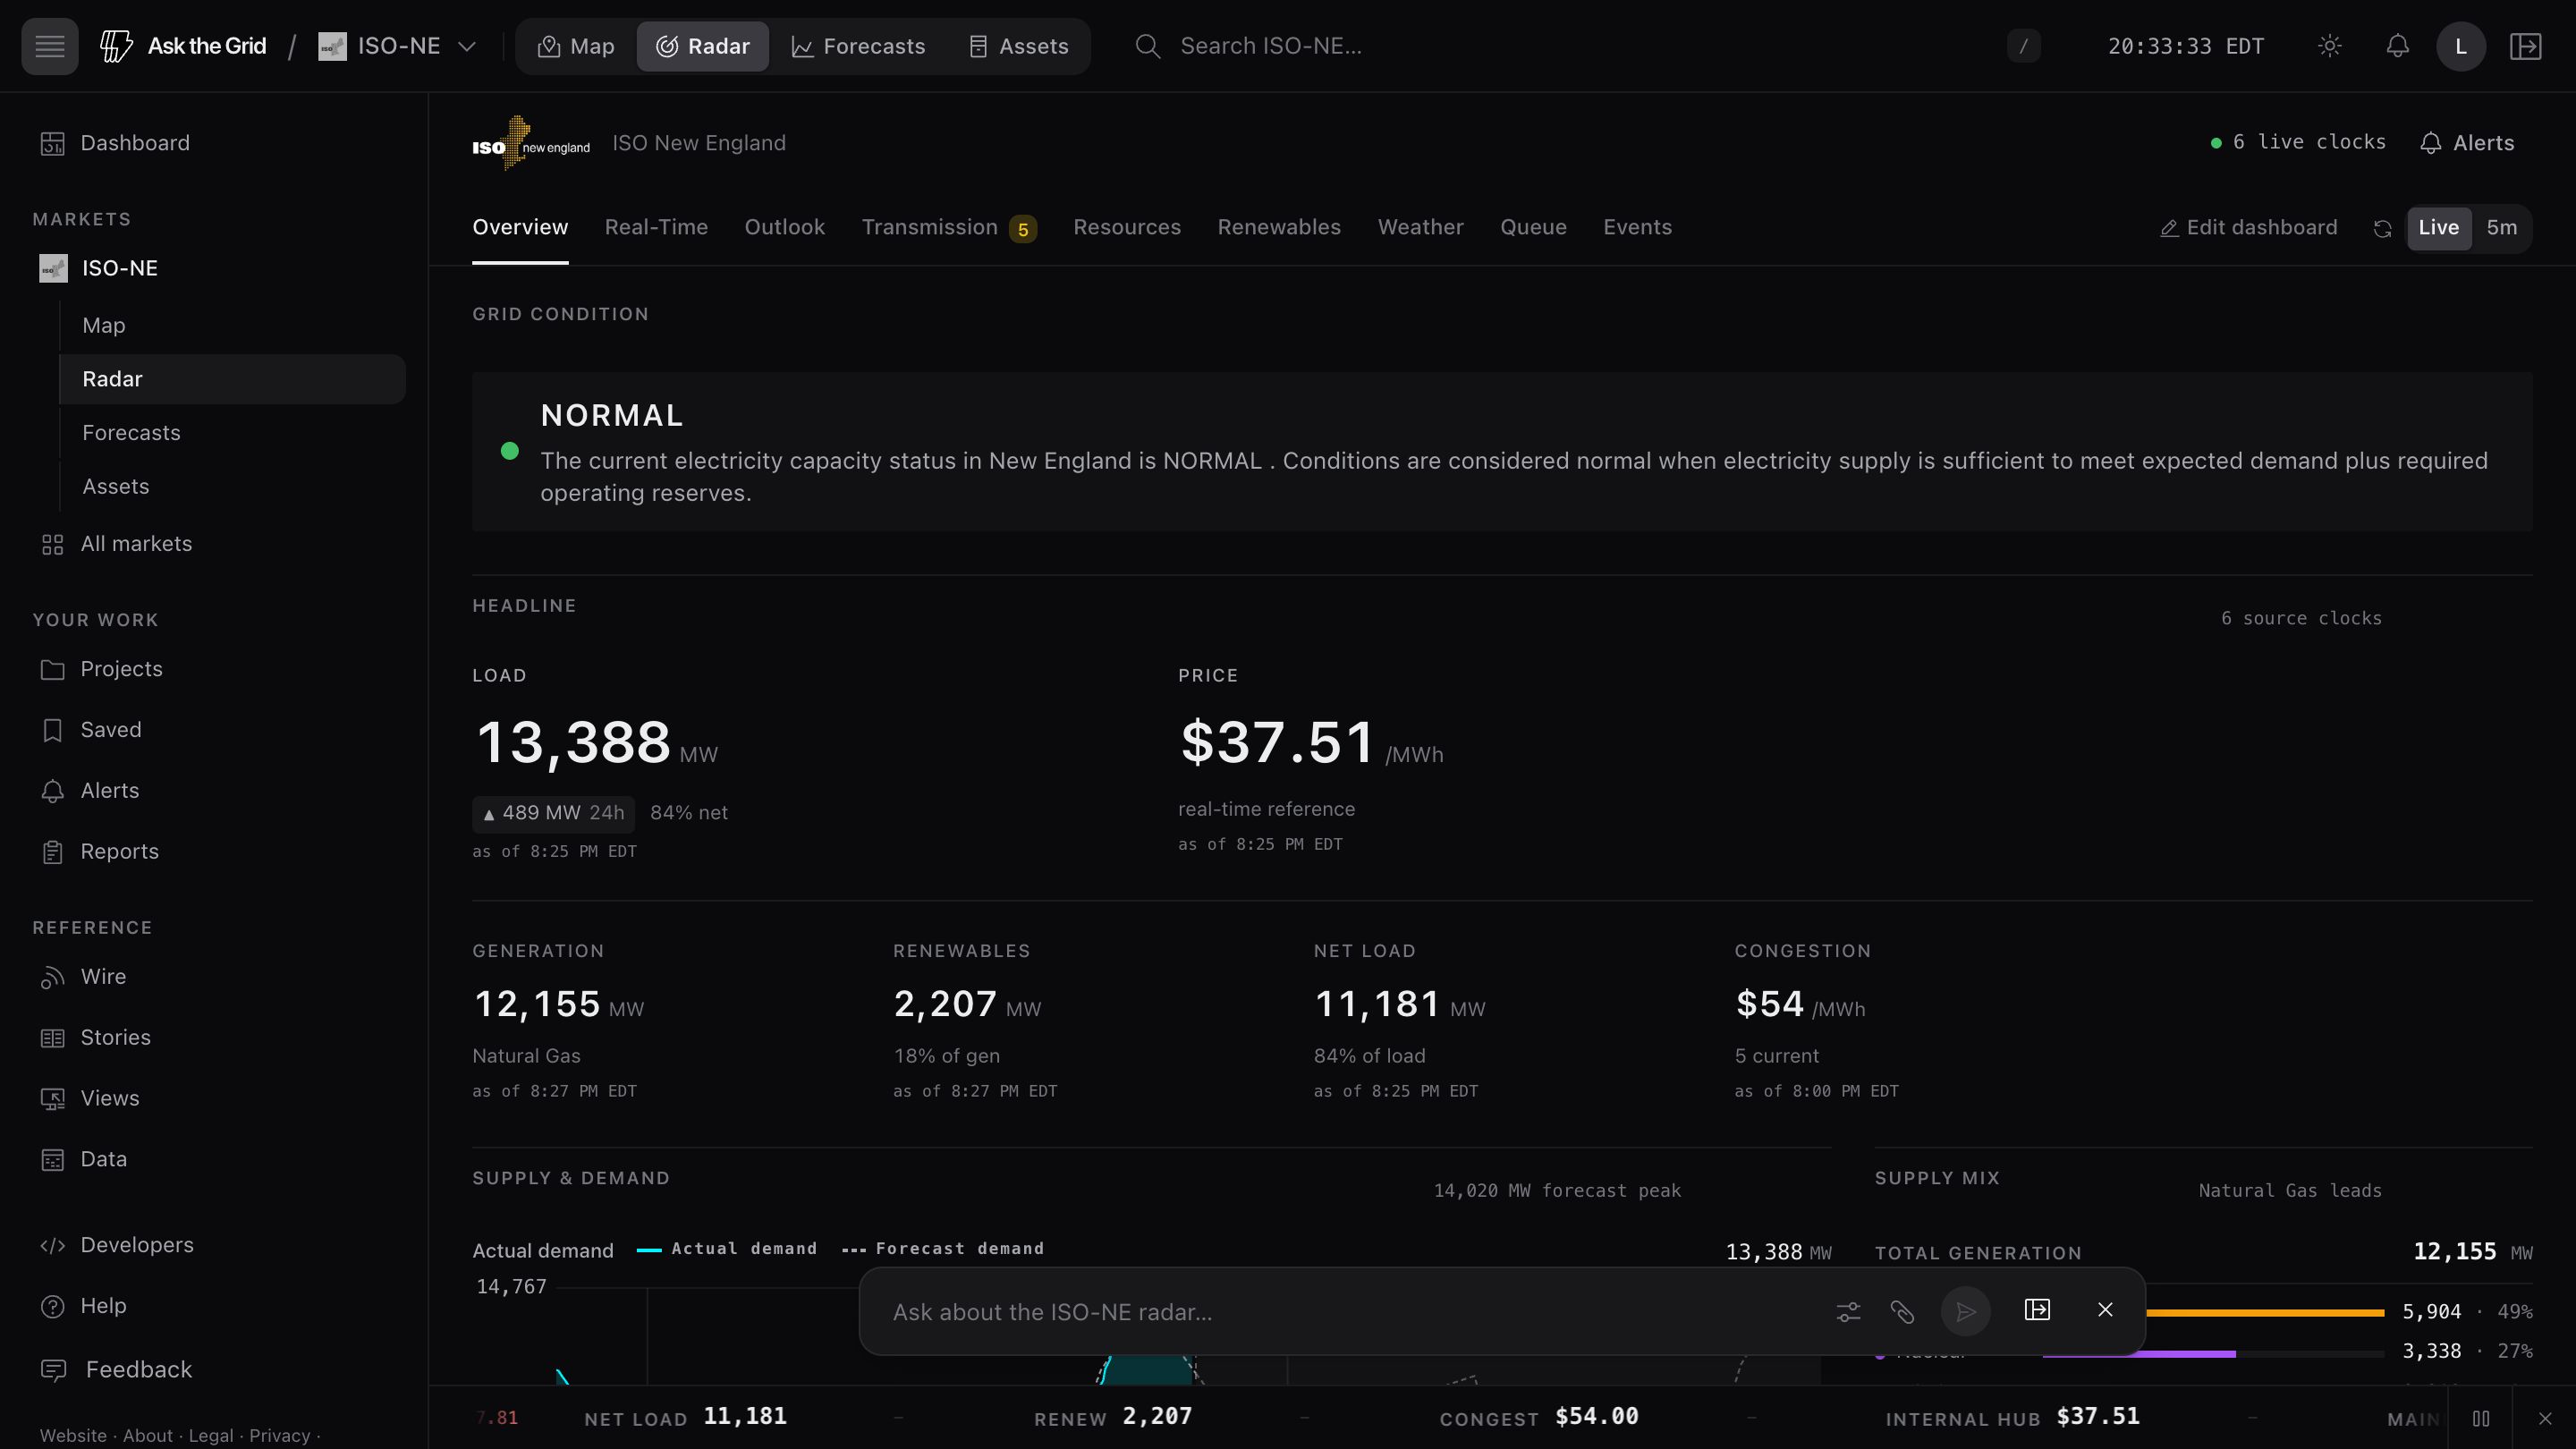Viewport: 2576px width, 1449px height.
Task: Switch to the Real-Time tab
Action: 656,228
